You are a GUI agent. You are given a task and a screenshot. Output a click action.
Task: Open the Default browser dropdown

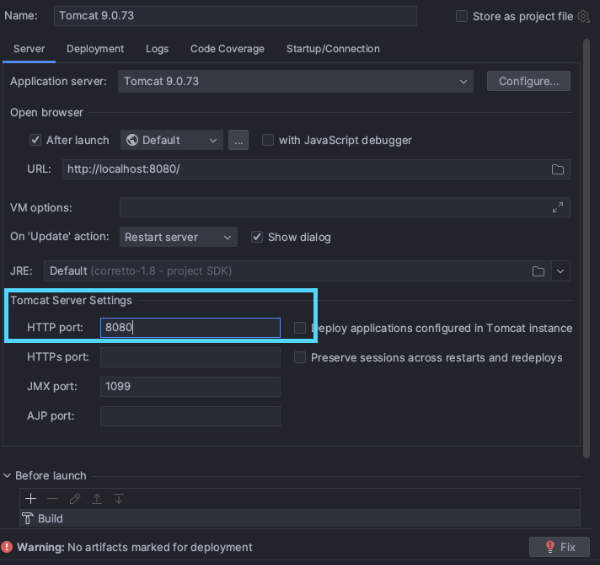[x=171, y=140]
